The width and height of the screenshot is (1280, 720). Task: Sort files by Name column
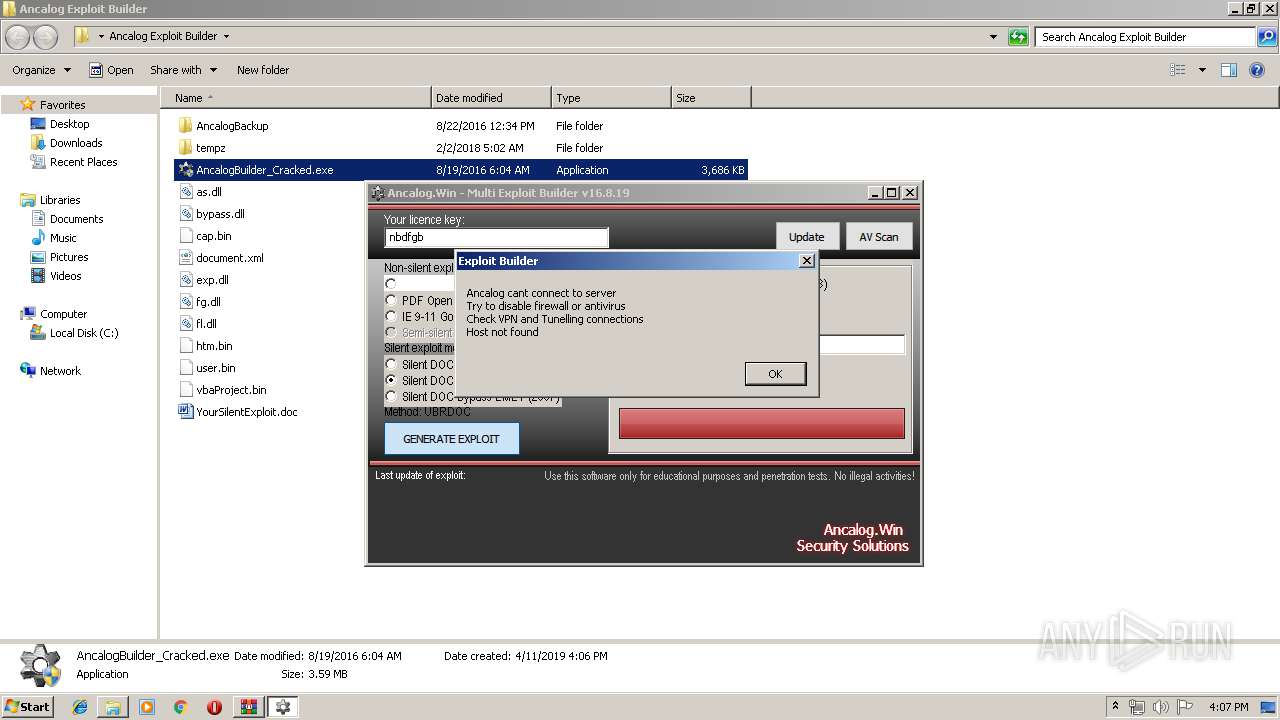pos(295,98)
